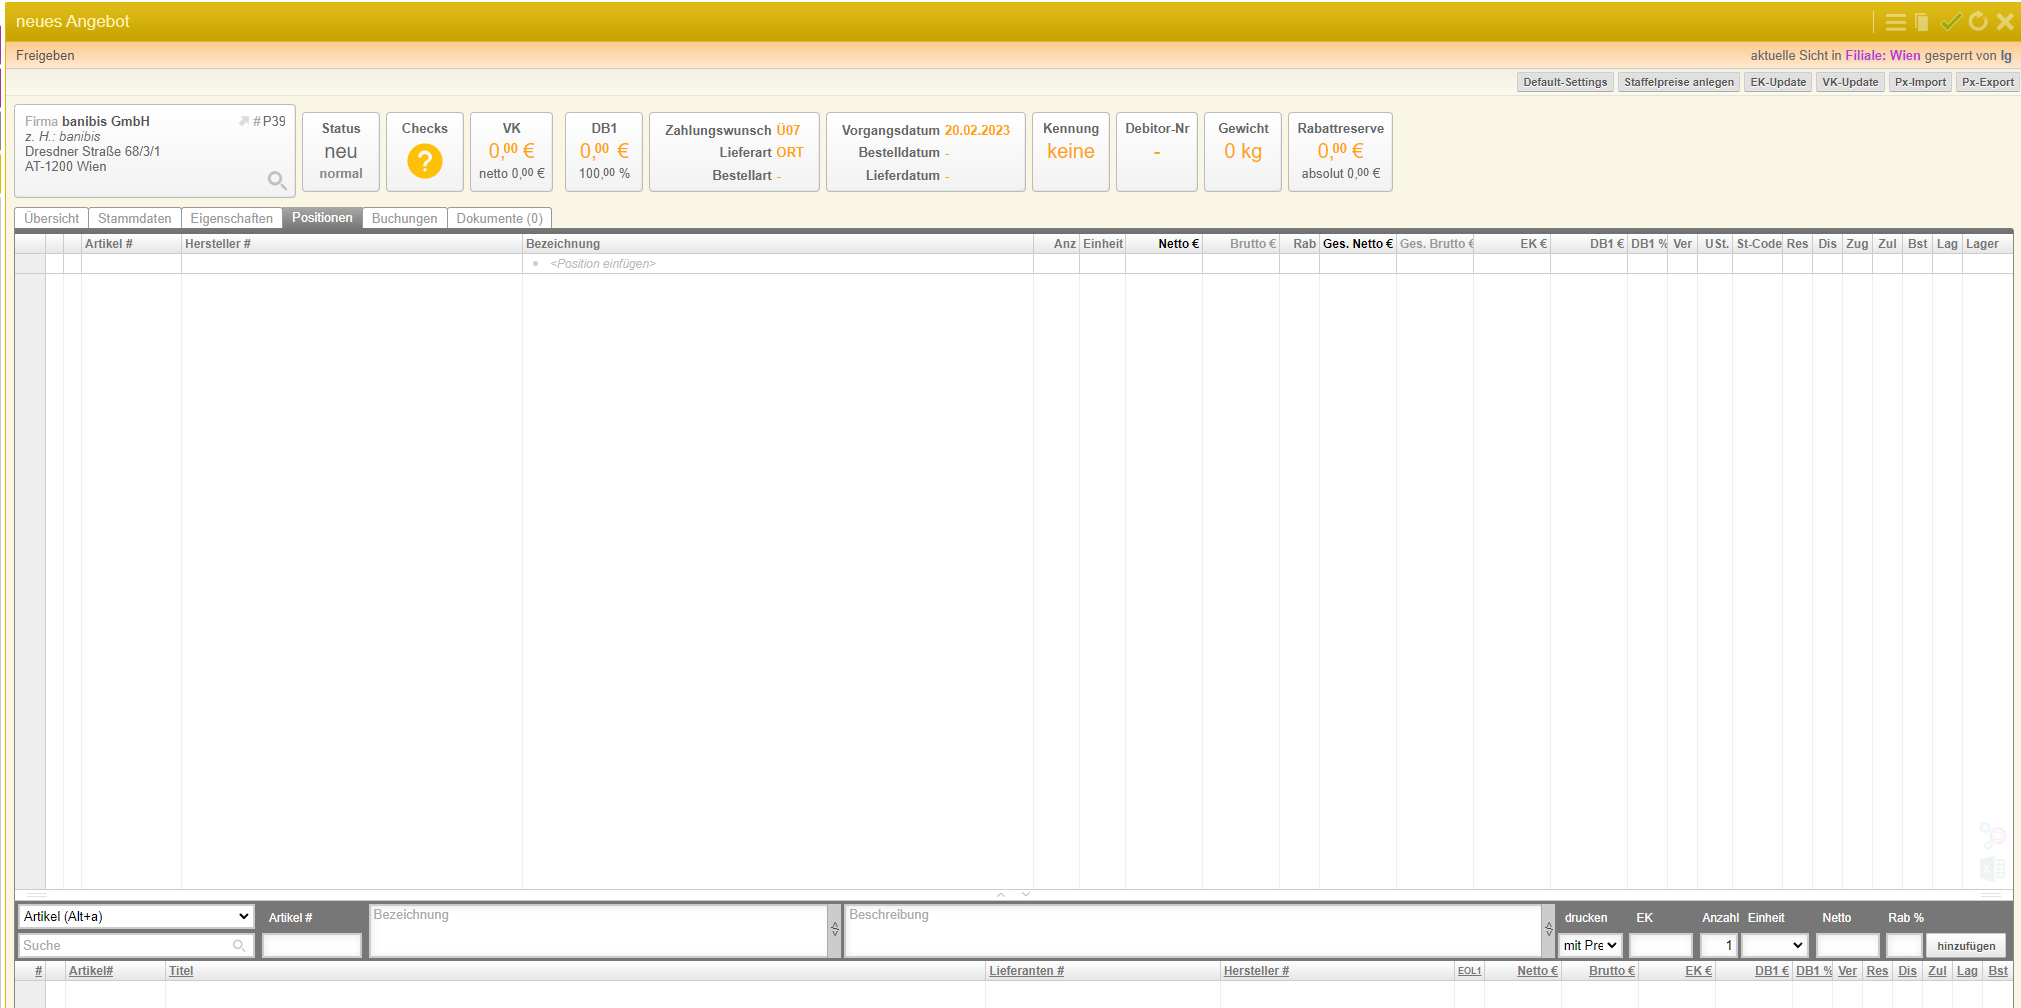Click the VK-Update button
This screenshot has width=2021, height=1008.
(1850, 82)
